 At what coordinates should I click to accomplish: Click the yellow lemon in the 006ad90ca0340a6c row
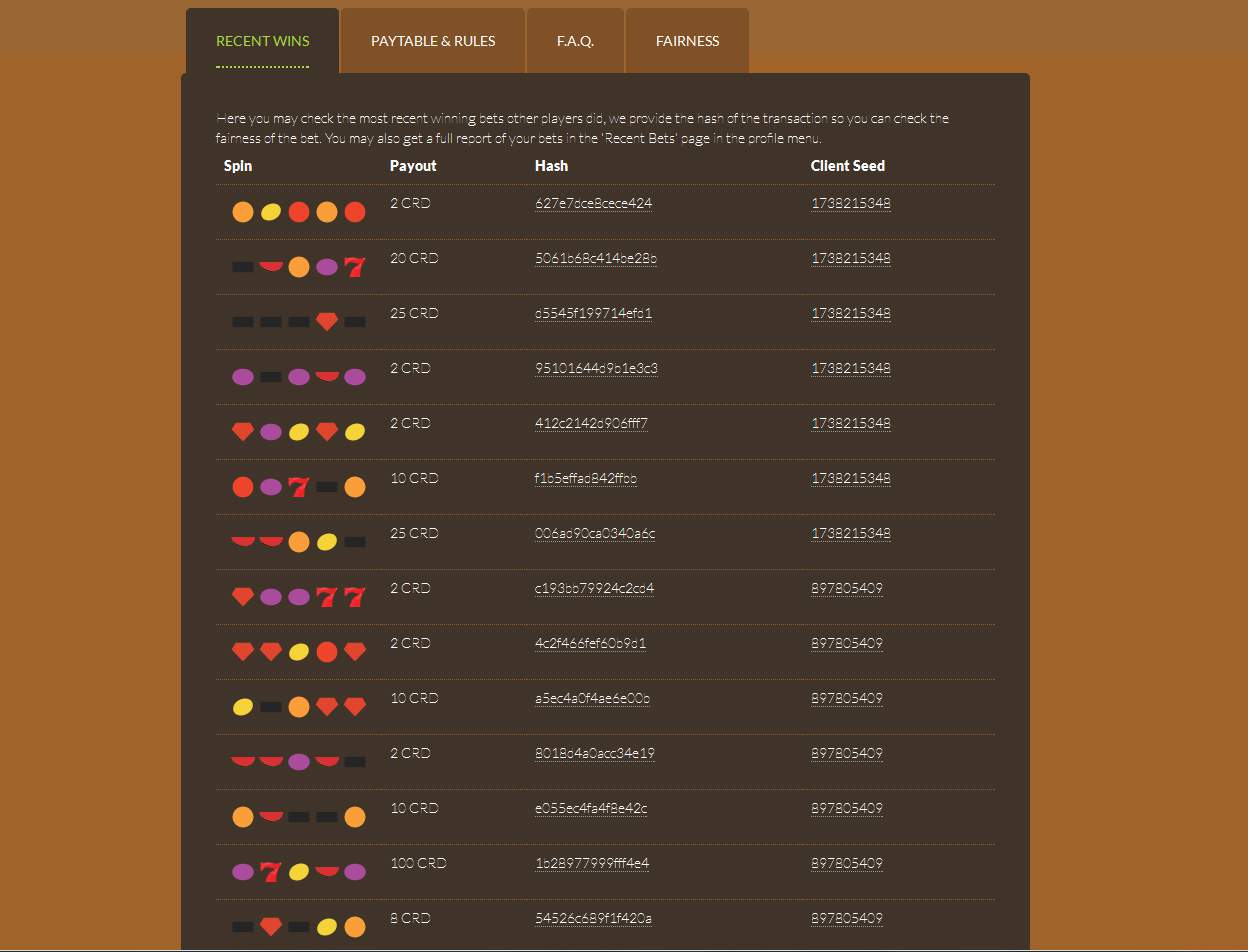point(326,542)
